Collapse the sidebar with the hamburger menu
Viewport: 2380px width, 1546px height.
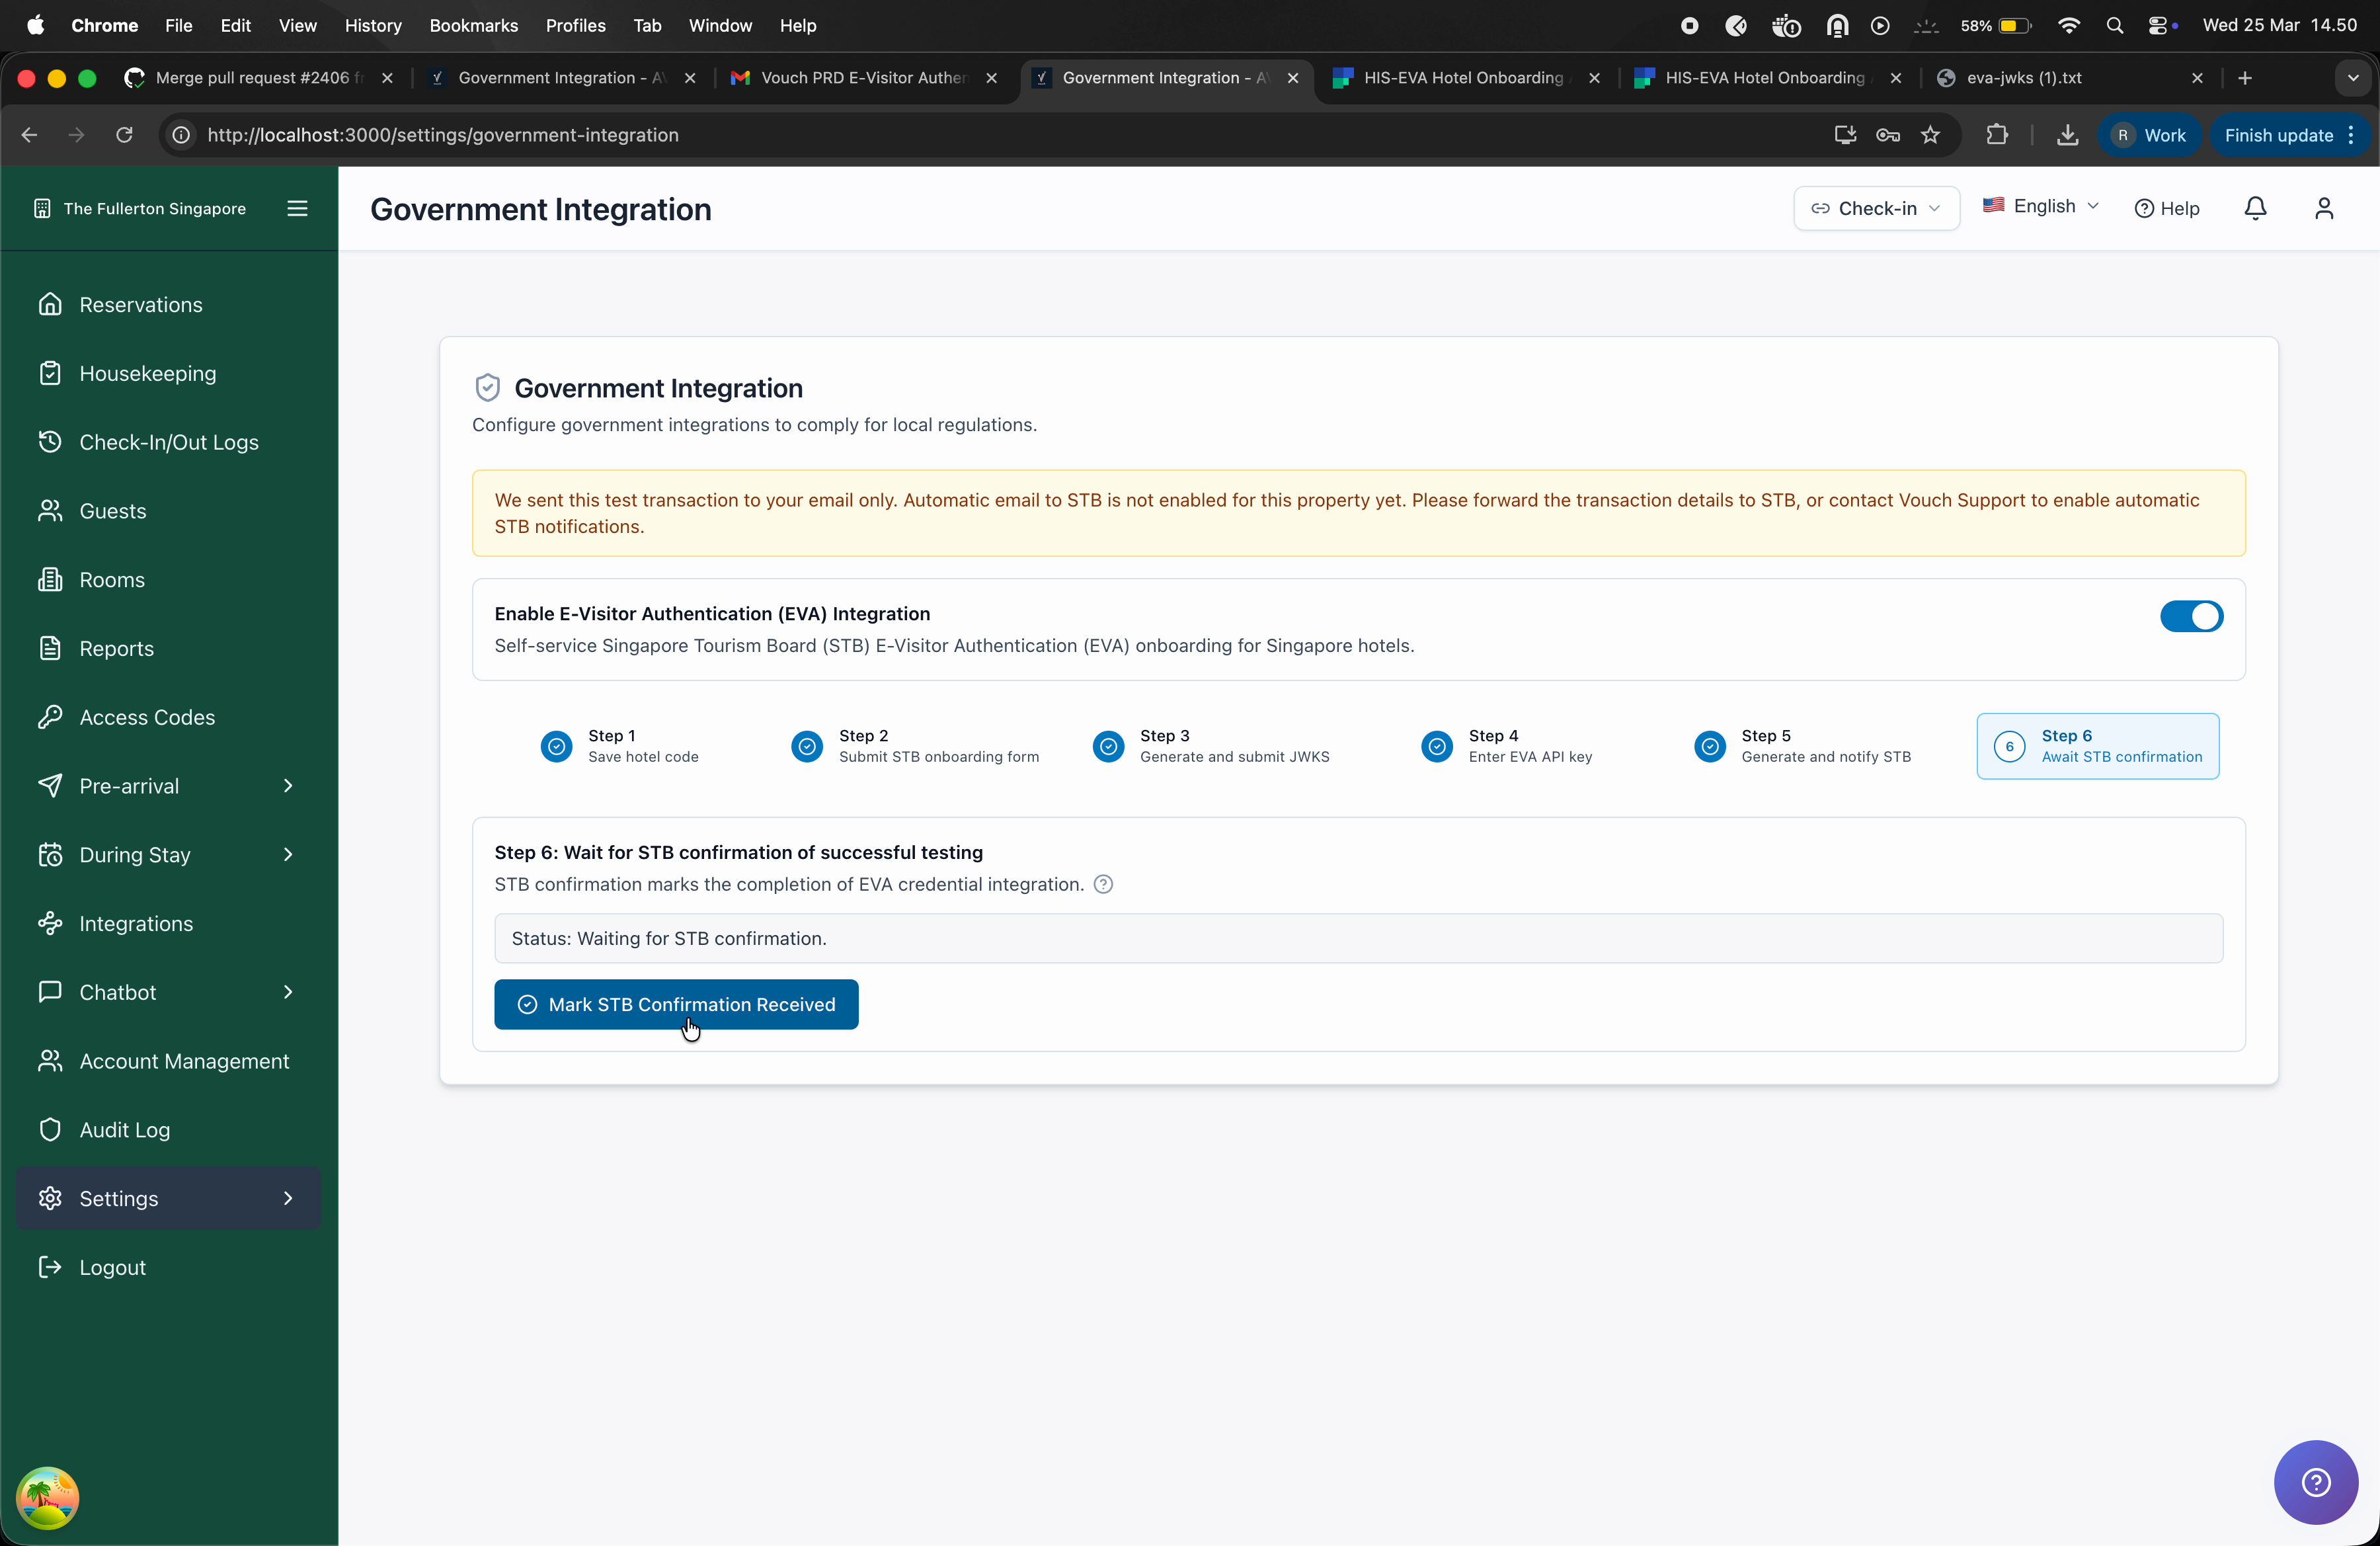pyautogui.click(x=298, y=208)
